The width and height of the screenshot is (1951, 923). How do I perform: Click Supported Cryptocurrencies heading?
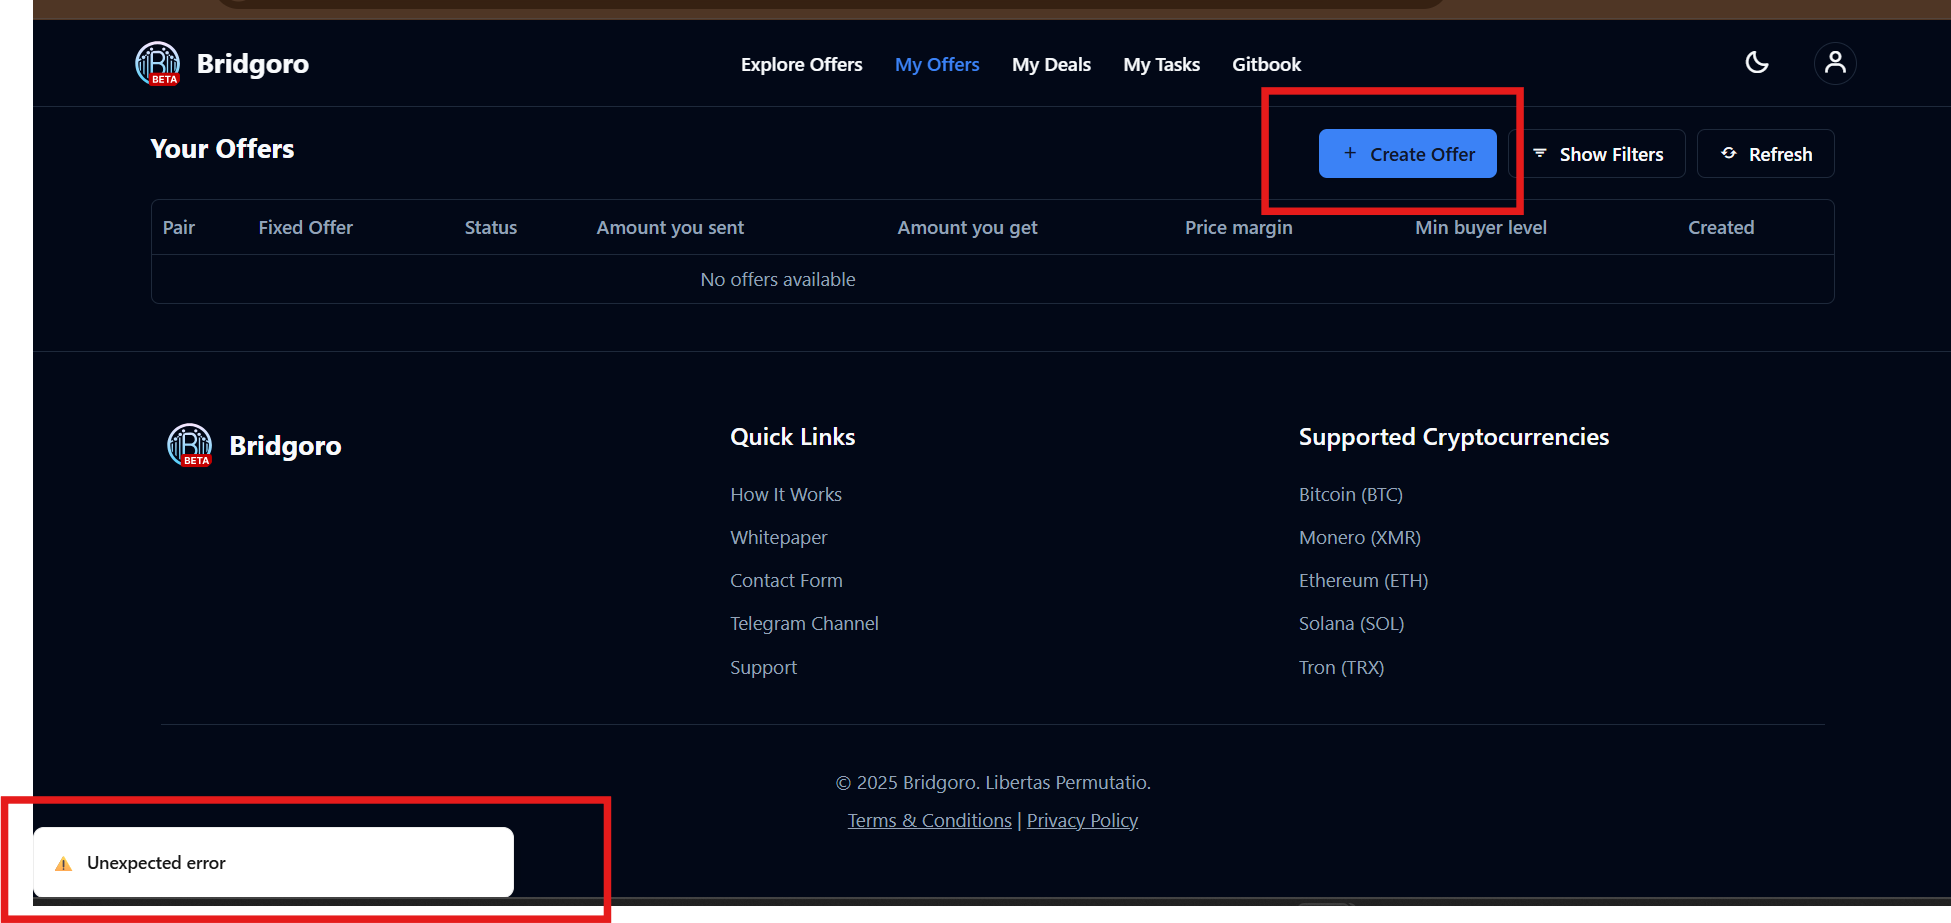tap(1454, 437)
